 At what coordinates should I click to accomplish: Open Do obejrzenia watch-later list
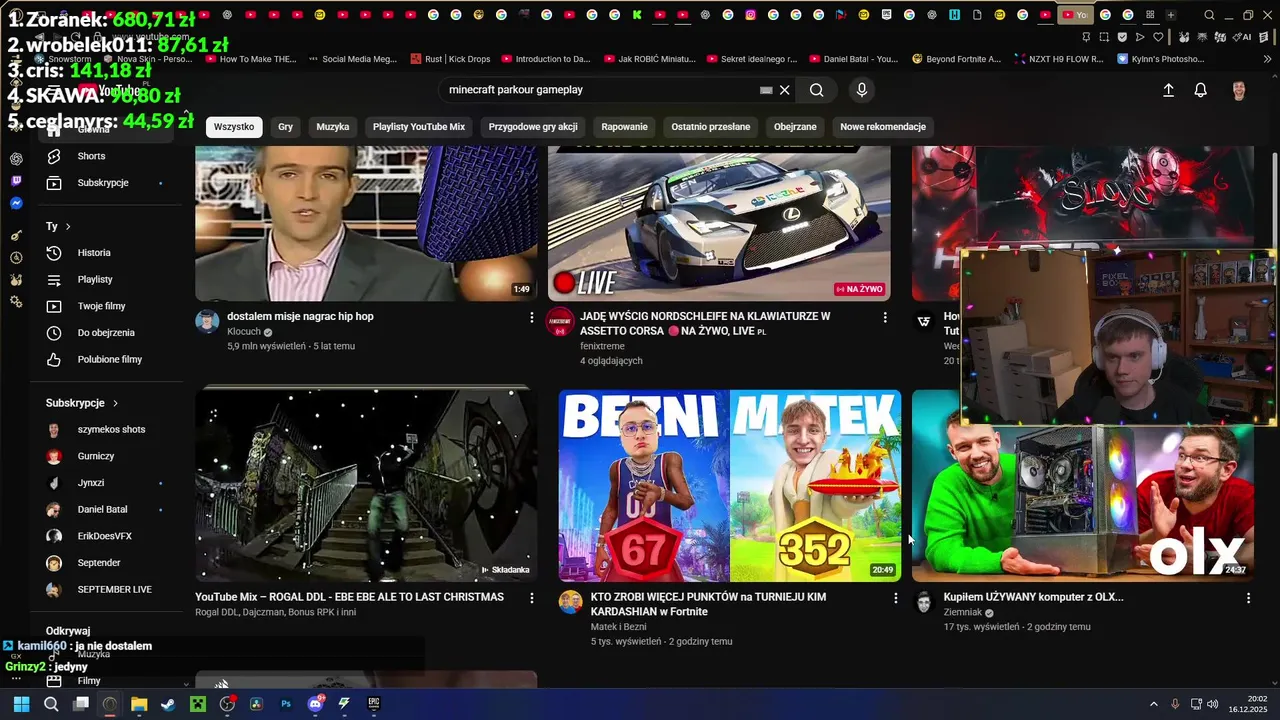[105, 333]
